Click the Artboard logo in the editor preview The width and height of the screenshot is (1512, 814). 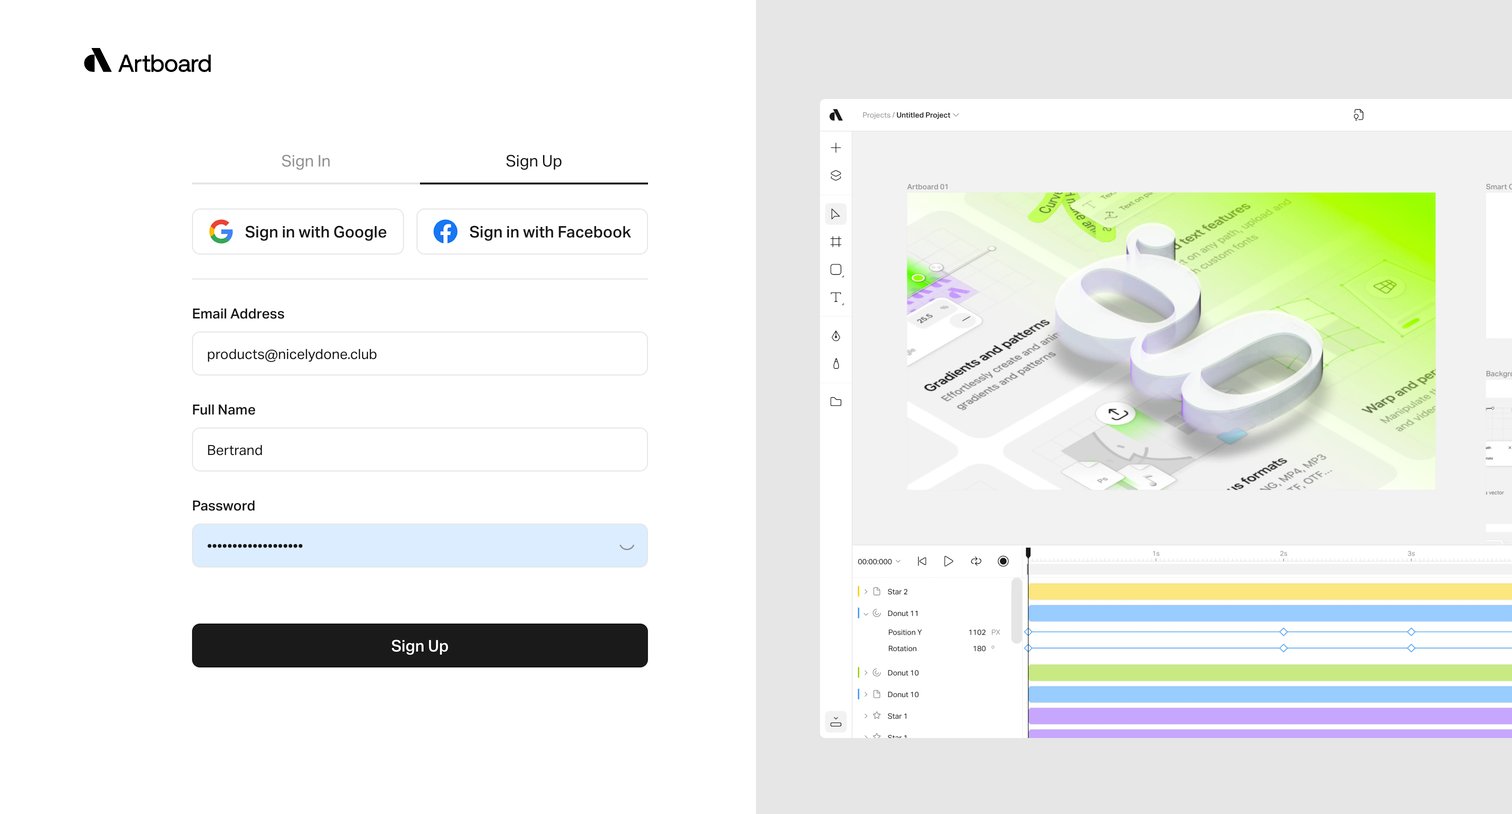tap(836, 115)
